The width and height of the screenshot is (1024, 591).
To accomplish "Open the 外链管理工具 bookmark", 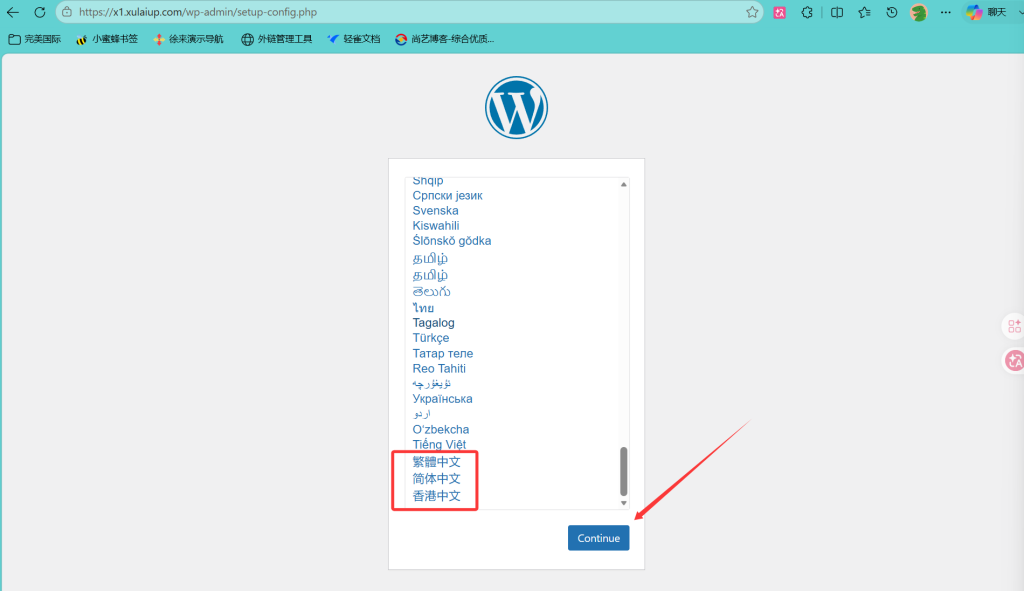I will coord(277,39).
